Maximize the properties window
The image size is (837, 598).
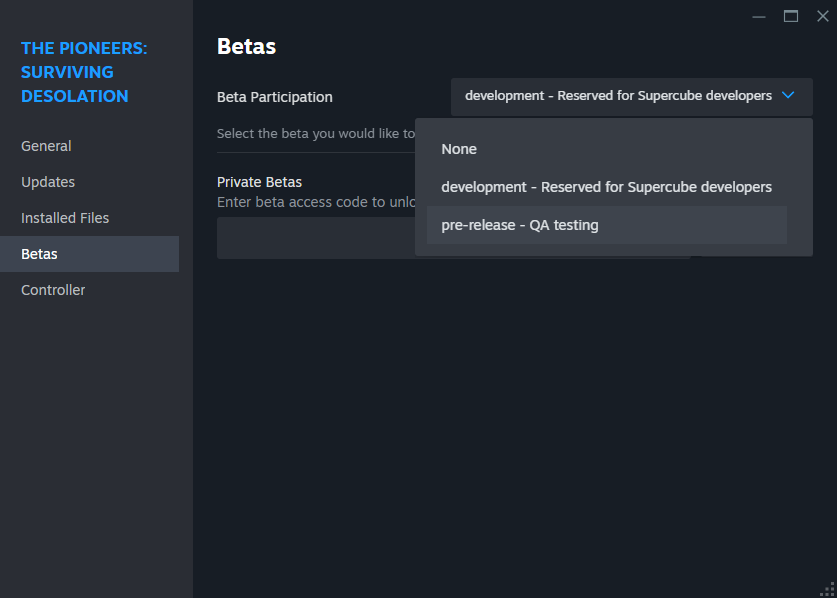(791, 16)
